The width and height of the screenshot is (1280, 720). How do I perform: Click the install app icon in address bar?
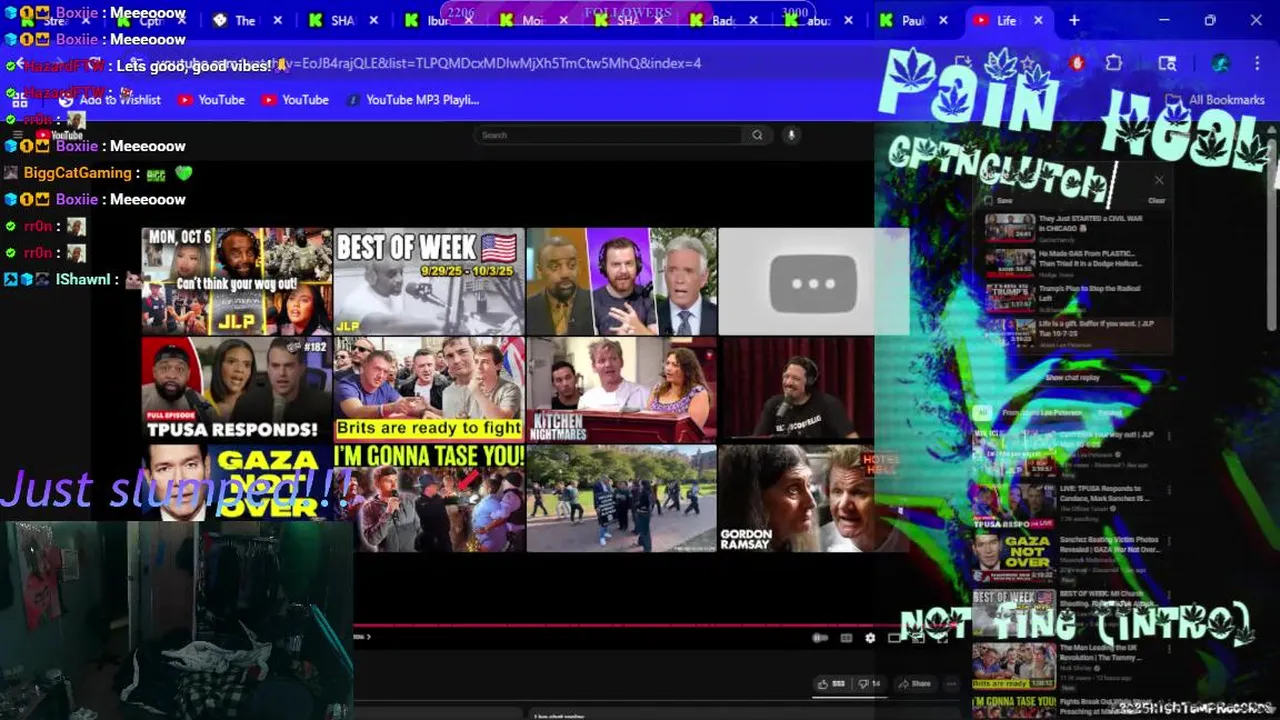962,63
